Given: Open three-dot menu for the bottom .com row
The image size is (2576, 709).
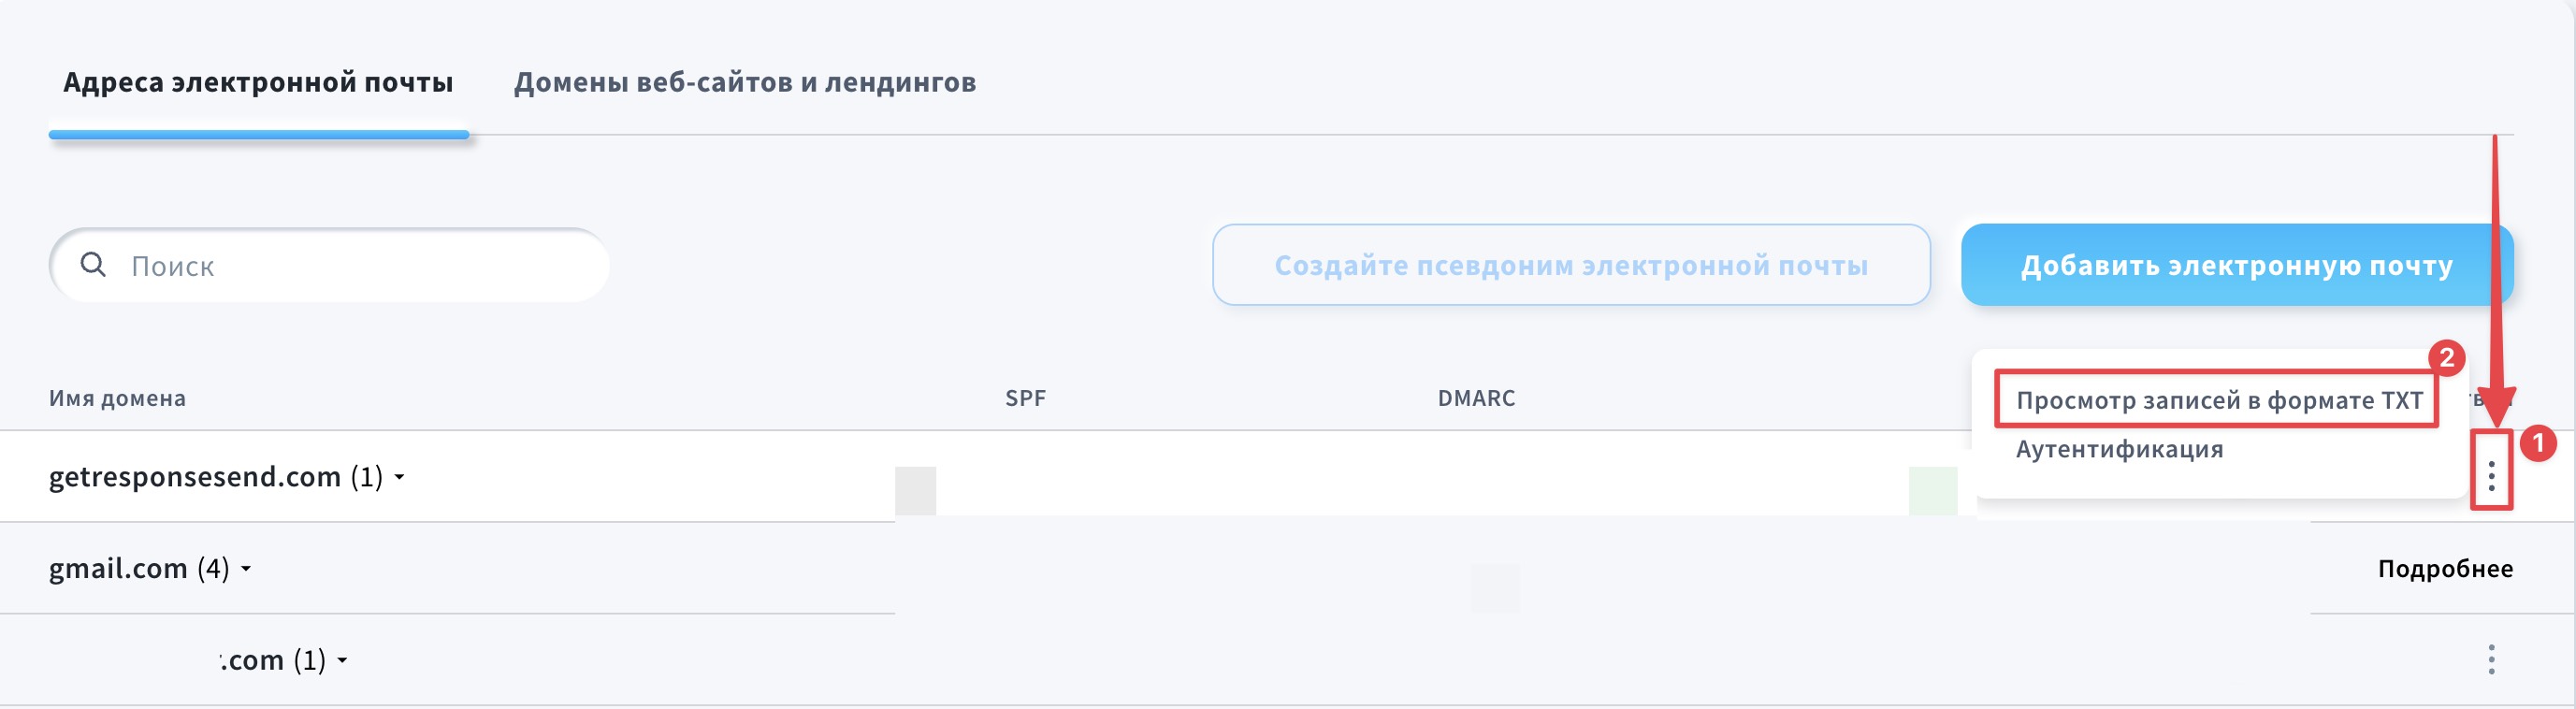Looking at the screenshot, I should pyautogui.click(x=2491, y=659).
